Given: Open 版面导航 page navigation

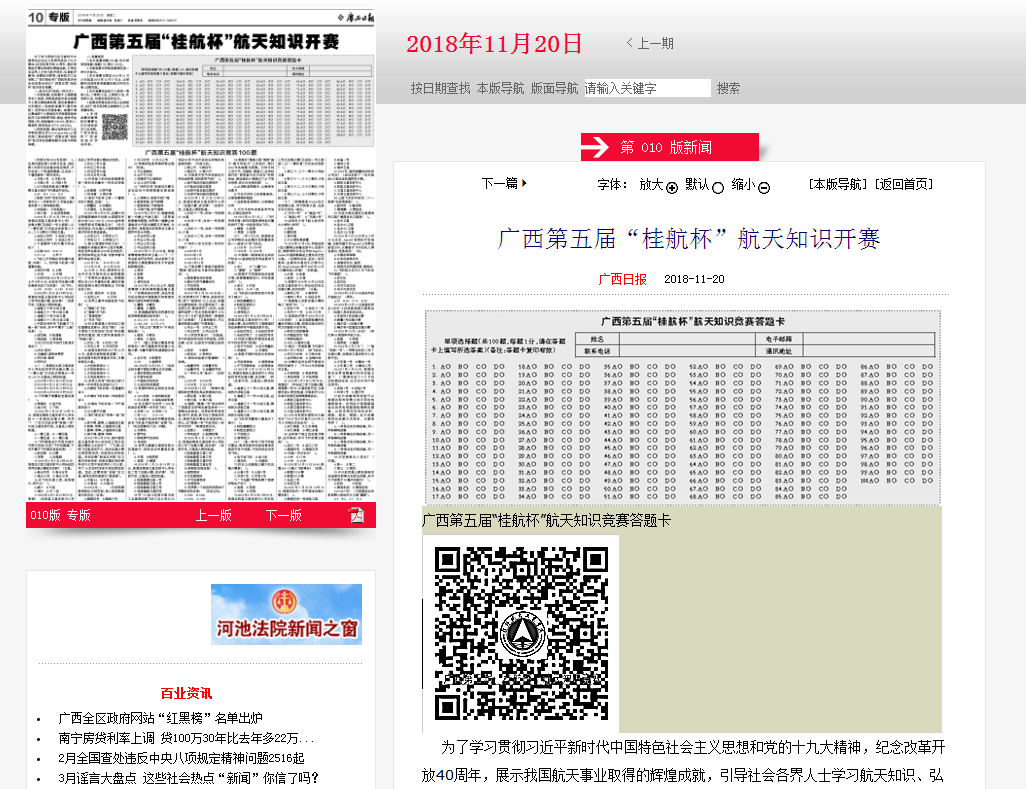Looking at the screenshot, I should click(x=554, y=88).
